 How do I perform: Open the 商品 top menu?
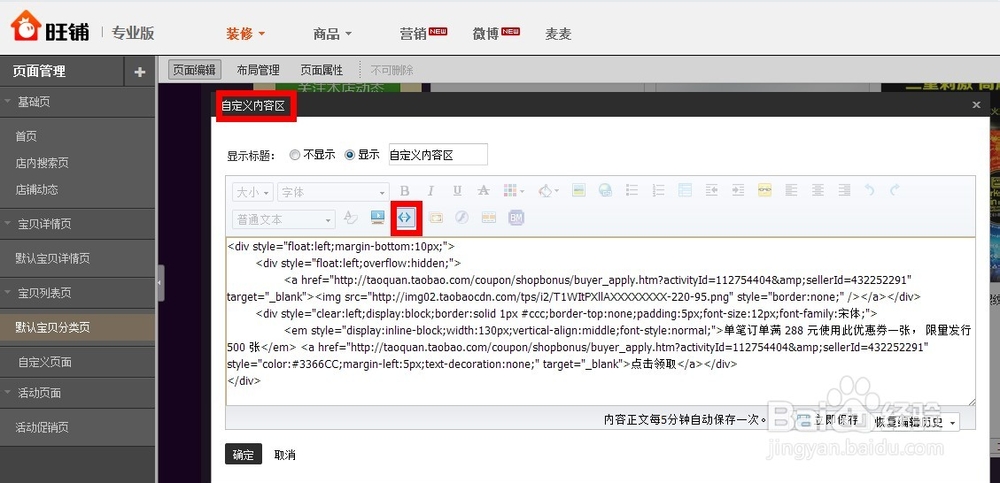[332, 34]
